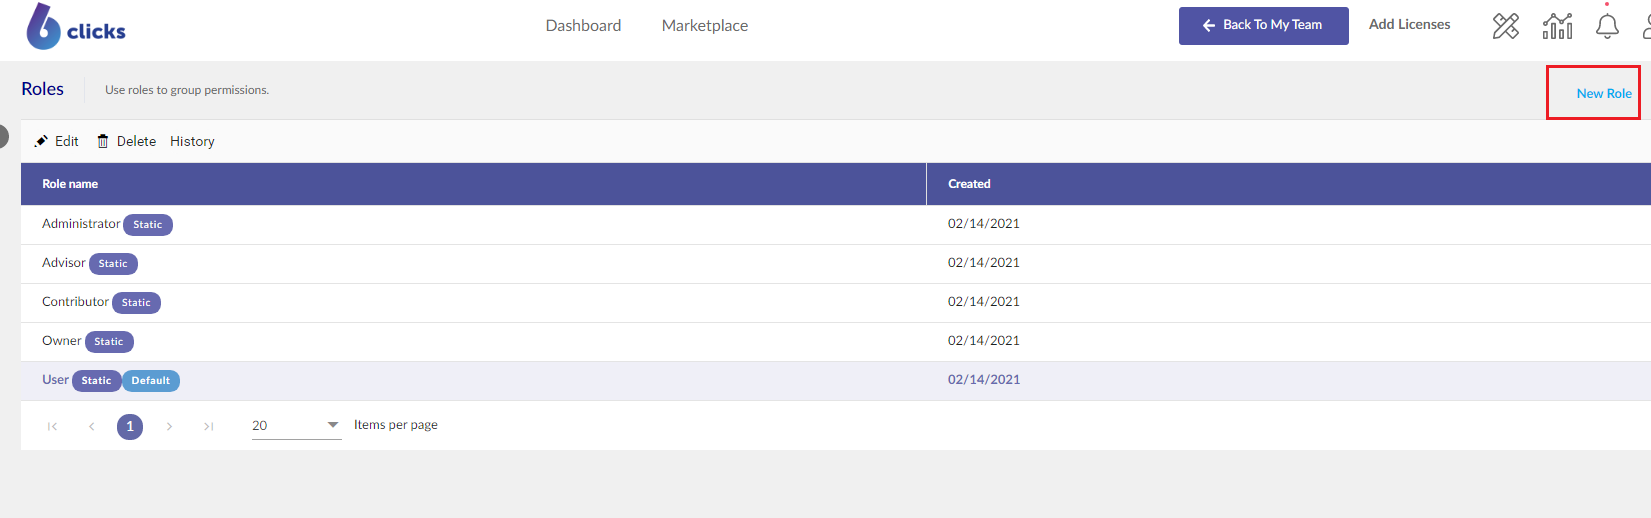1651x518 pixels.
Task: Open the analytics chart icon
Action: click(1557, 26)
